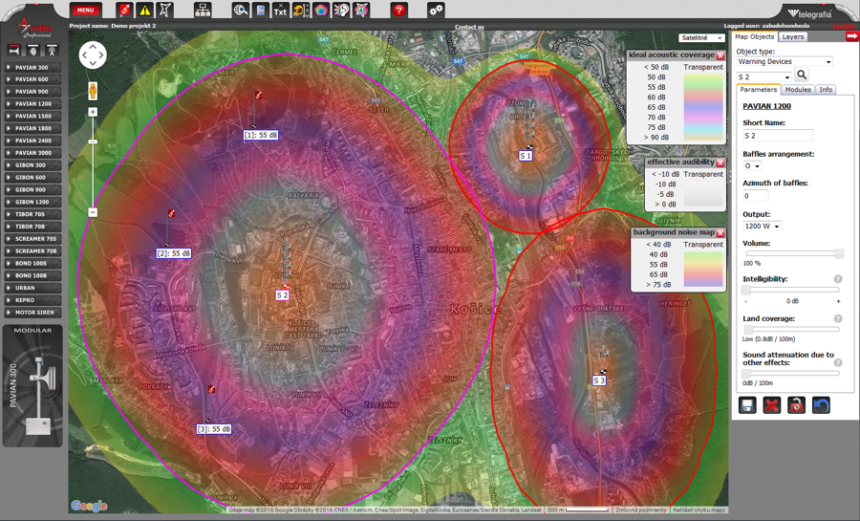Open the Object type Warning Devices dropdown

pyautogui.click(x=784, y=61)
